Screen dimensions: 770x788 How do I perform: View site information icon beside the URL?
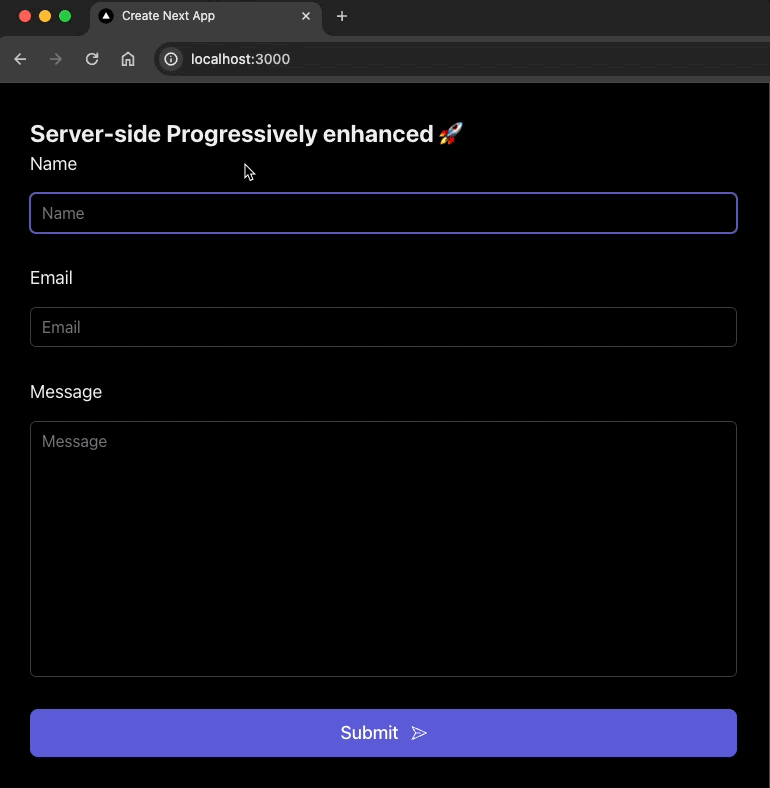click(x=171, y=59)
